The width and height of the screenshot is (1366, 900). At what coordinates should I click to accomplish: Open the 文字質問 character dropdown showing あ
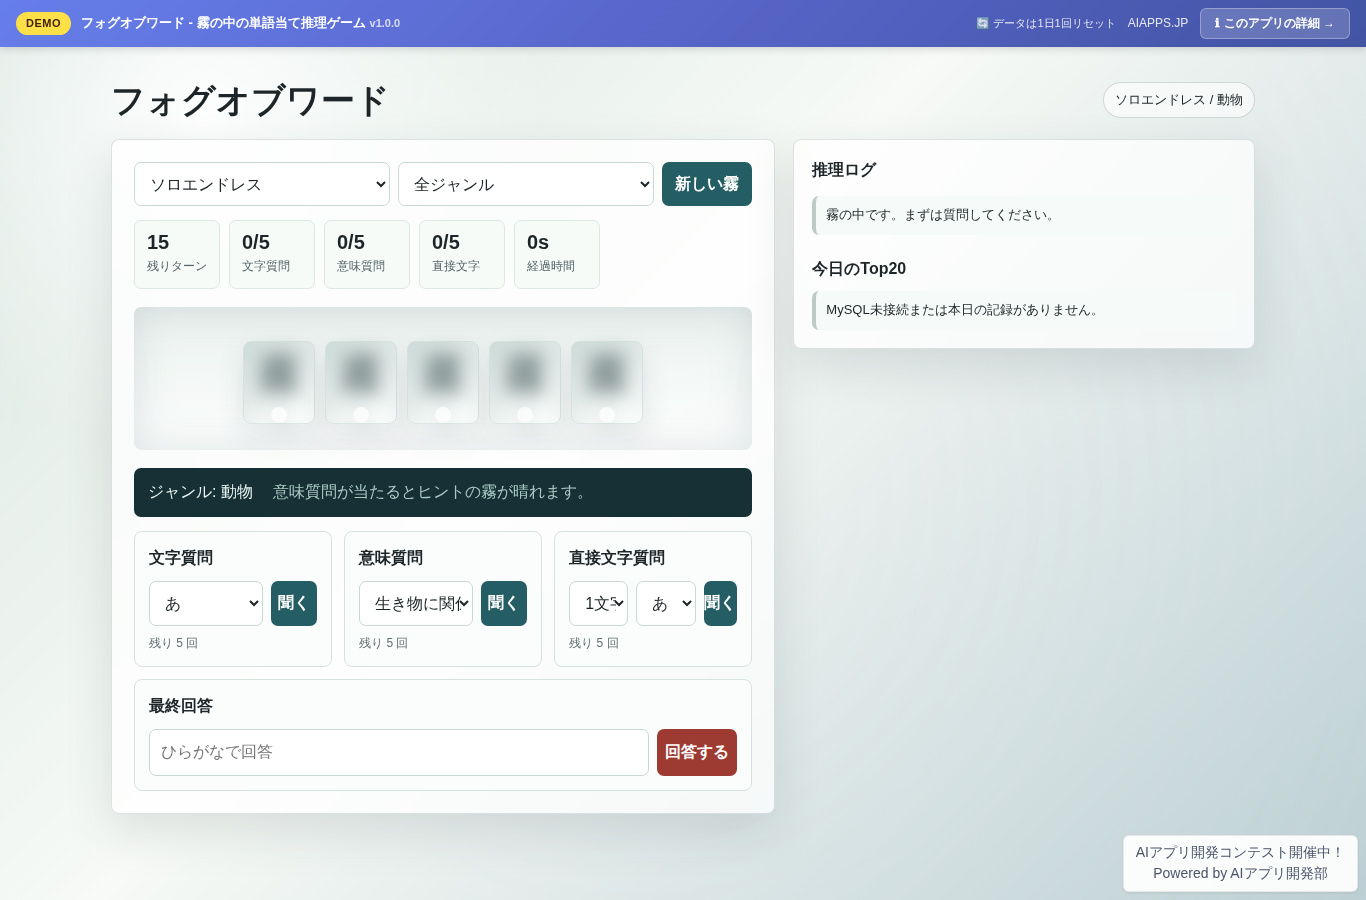coord(206,603)
